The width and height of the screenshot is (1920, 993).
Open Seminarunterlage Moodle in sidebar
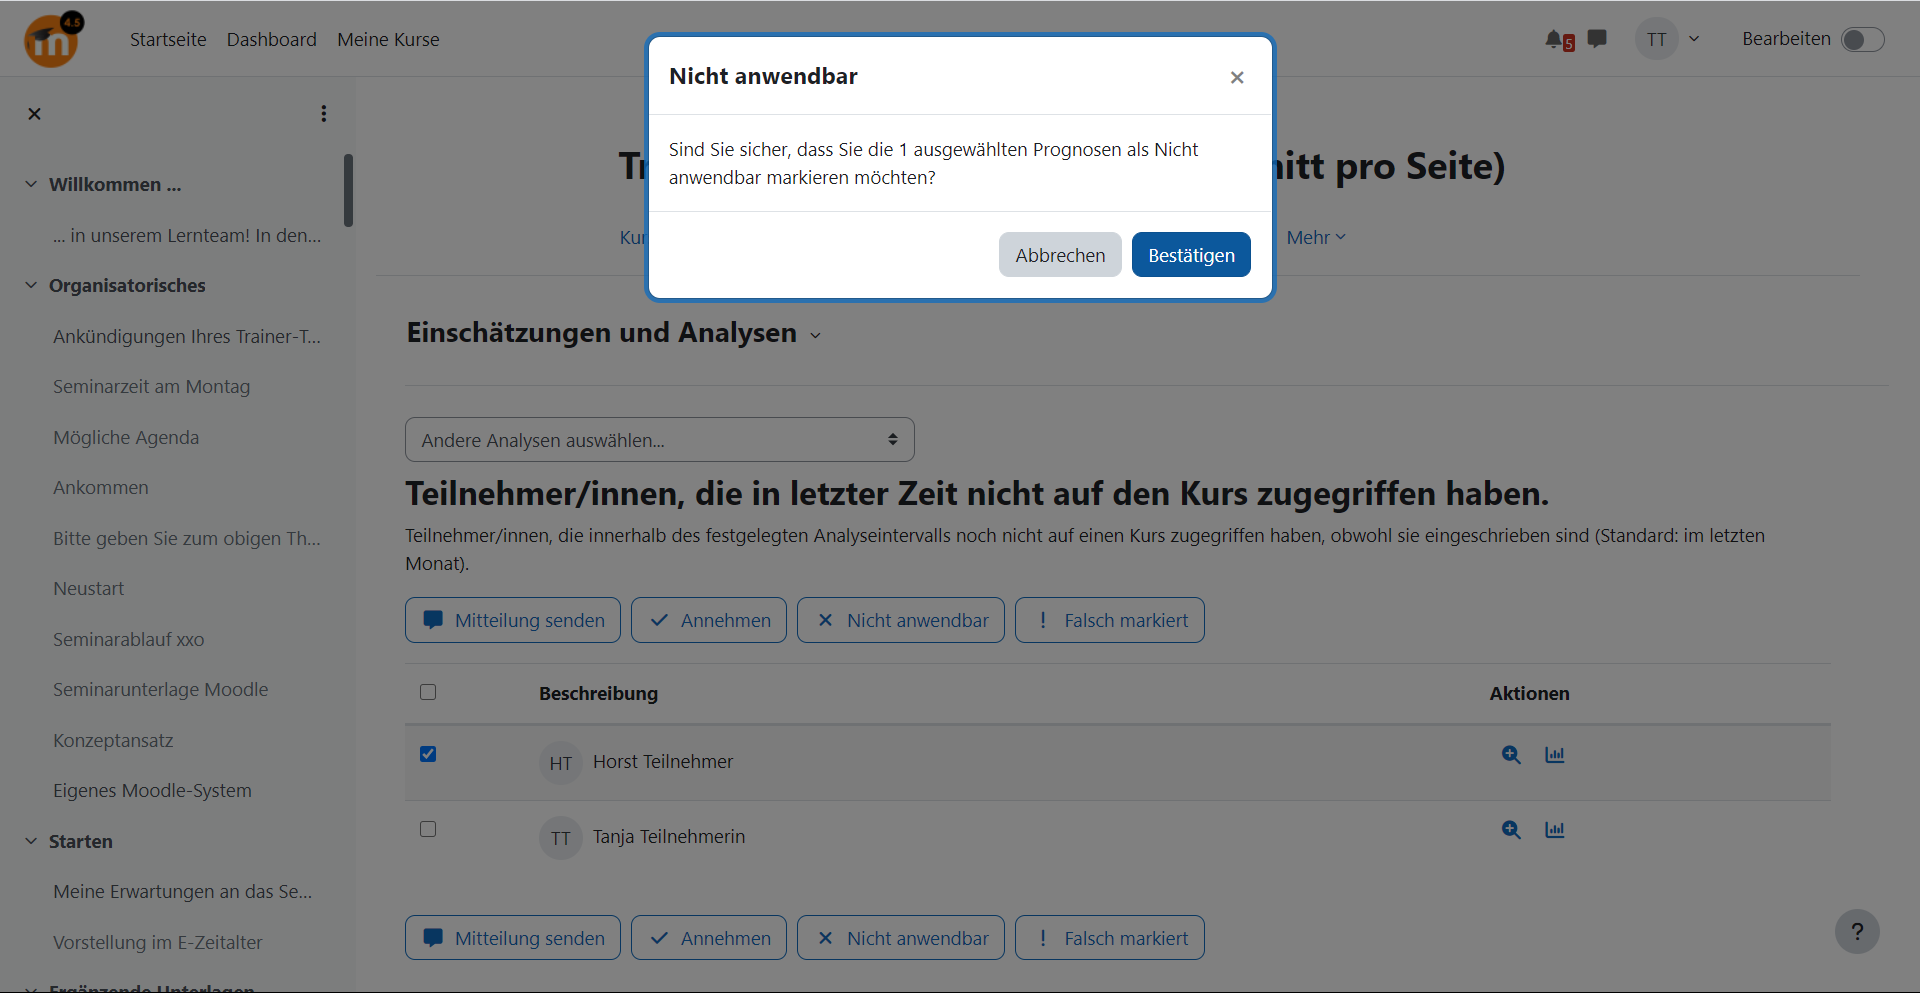tap(161, 689)
